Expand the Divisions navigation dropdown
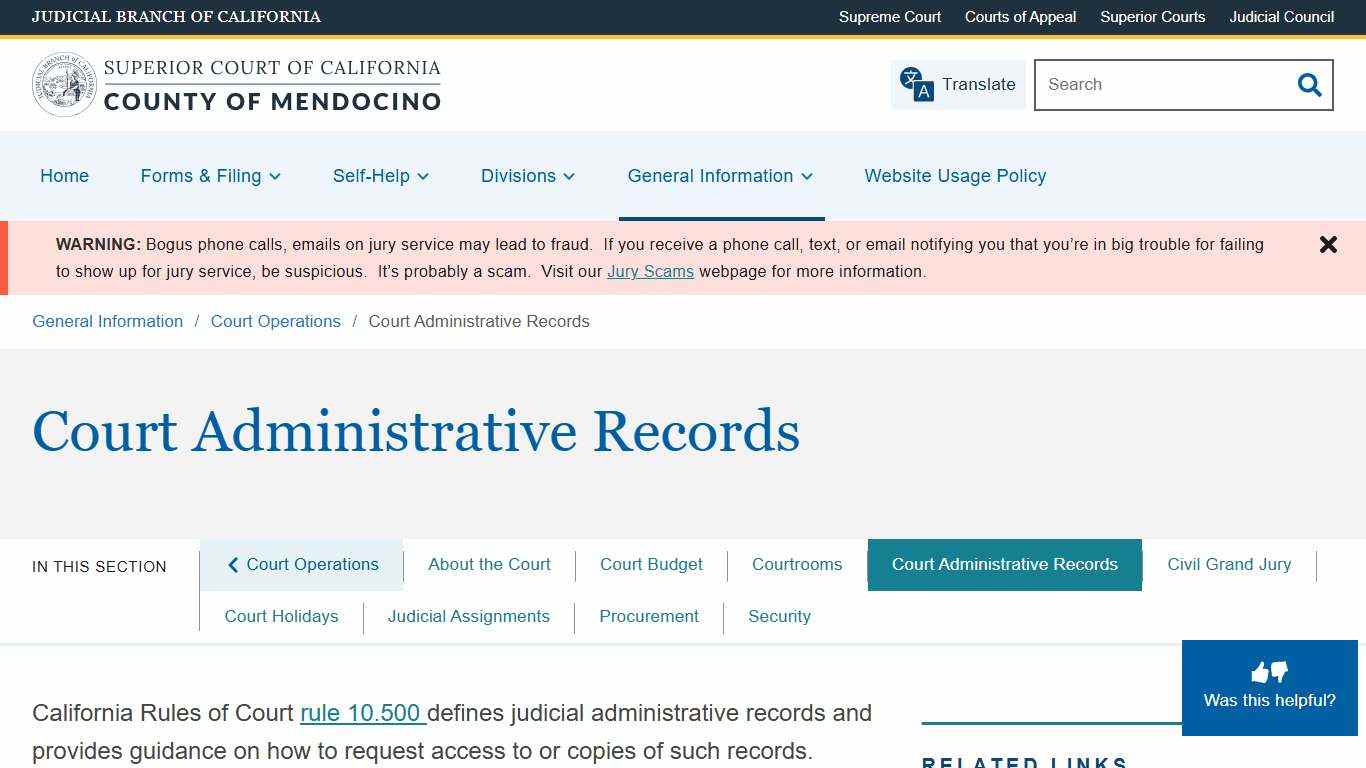Image resolution: width=1366 pixels, height=768 pixels. coord(528,176)
